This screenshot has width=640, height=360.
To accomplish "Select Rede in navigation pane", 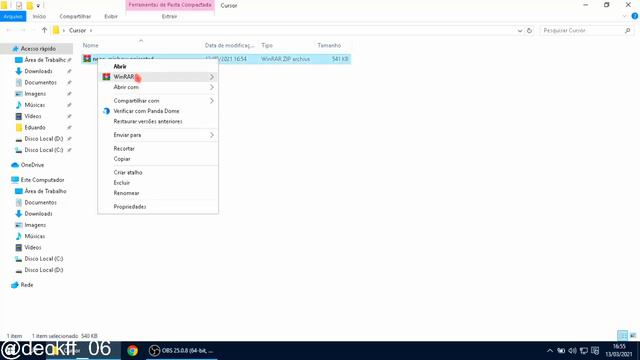I will tap(27, 285).
